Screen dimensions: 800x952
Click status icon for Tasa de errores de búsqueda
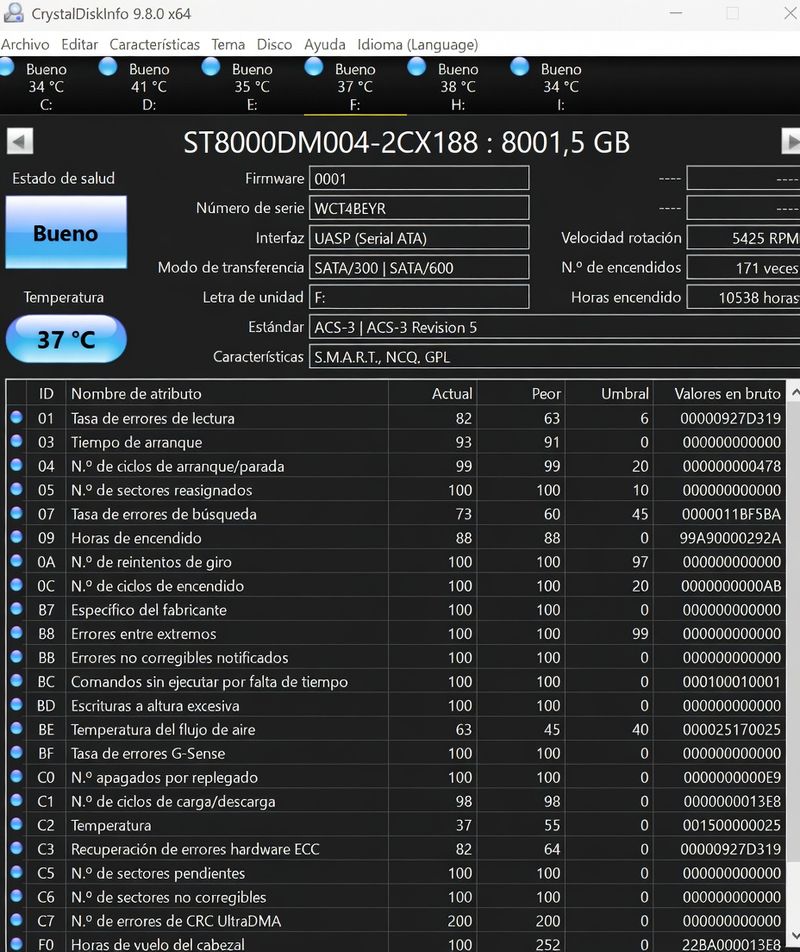(16, 513)
